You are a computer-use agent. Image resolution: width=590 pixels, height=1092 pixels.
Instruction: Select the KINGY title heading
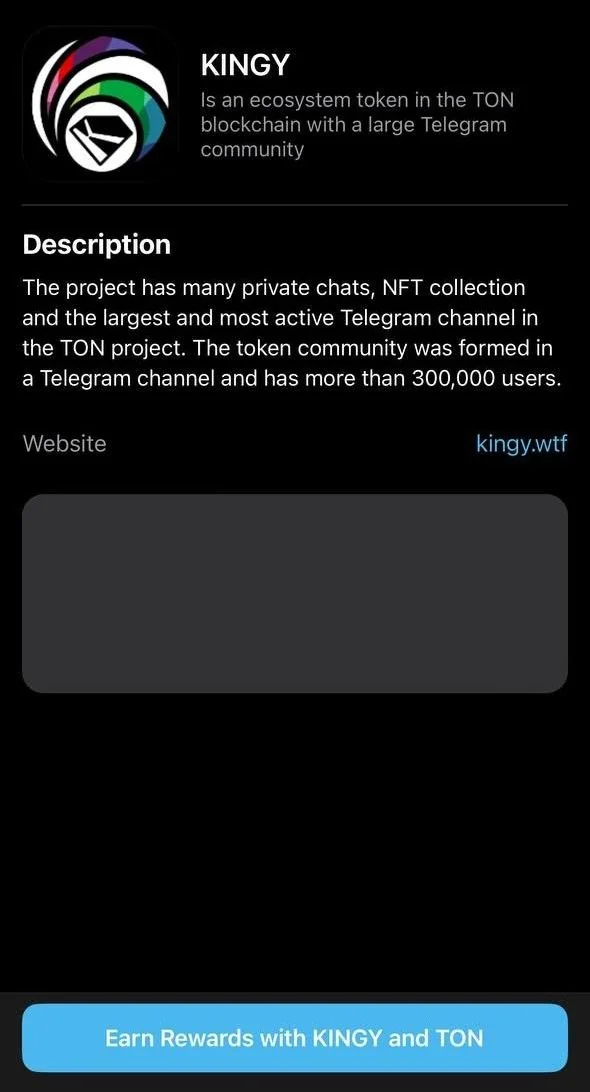pyautogui.click(x=244, y=66)
